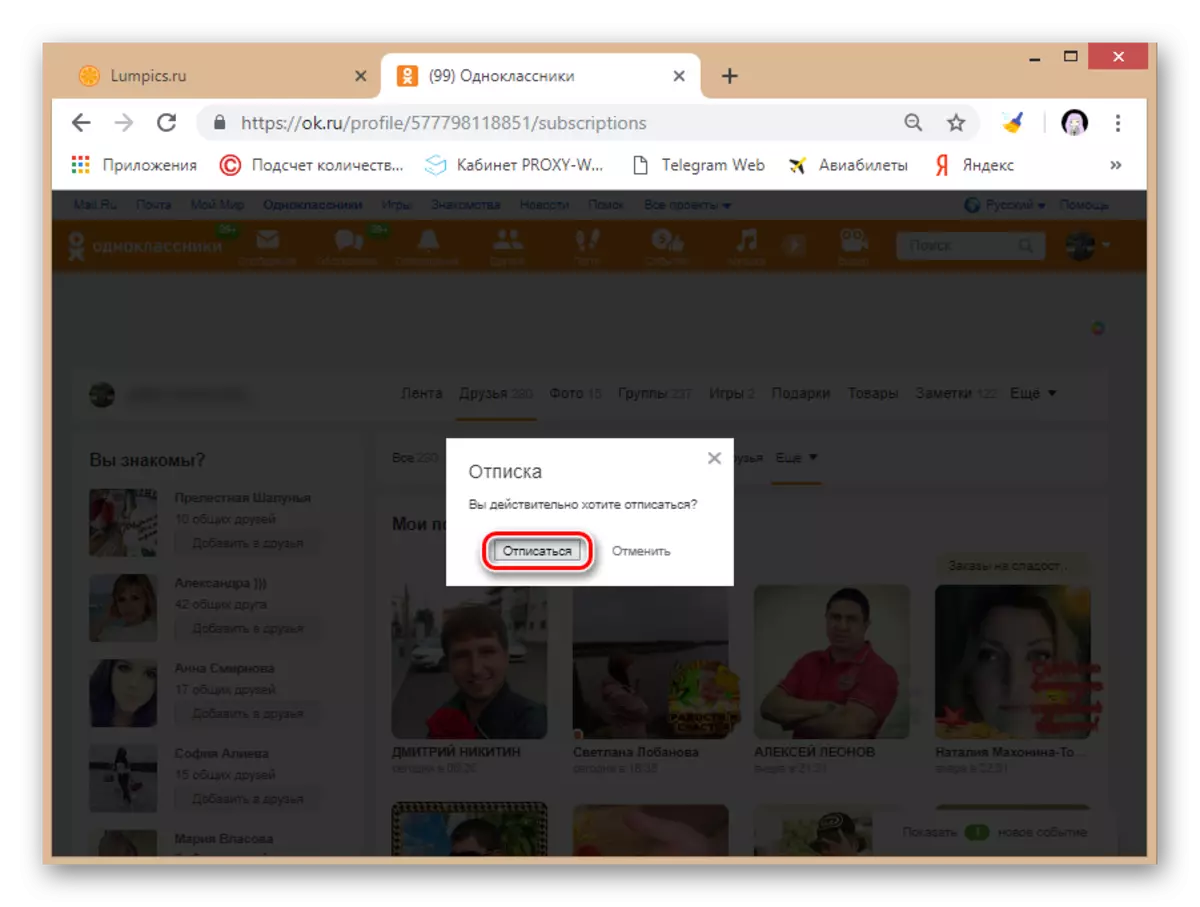Click Знакомства in the portal bar
This screenshot has height=907, width=1200.
(465, 204)
